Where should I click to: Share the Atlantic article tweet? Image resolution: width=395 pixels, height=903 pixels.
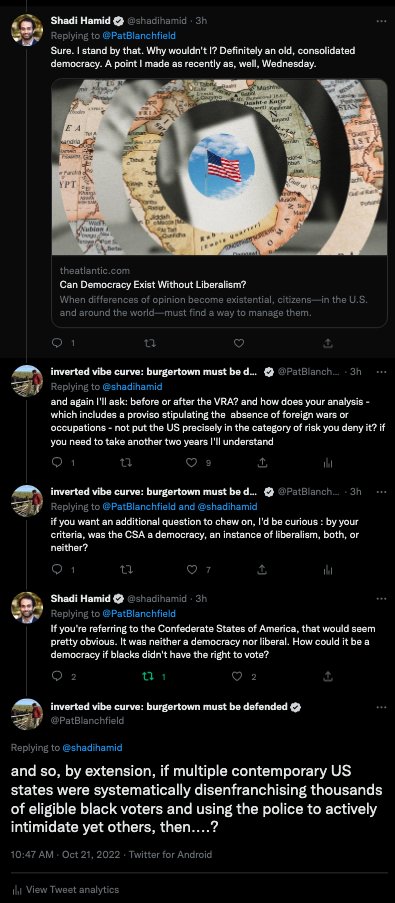pos(328,343)
